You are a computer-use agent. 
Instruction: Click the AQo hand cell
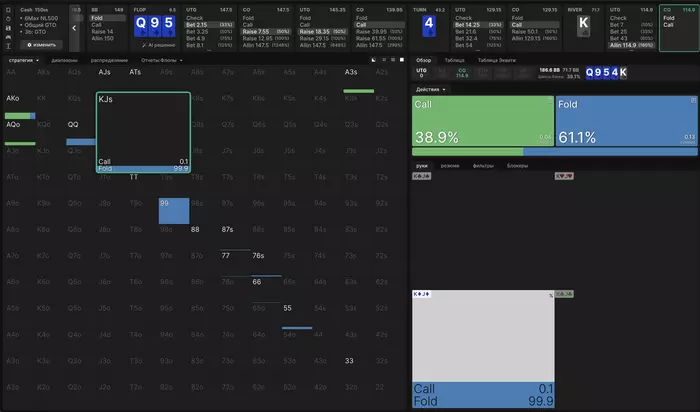click(x=20, y=132)
